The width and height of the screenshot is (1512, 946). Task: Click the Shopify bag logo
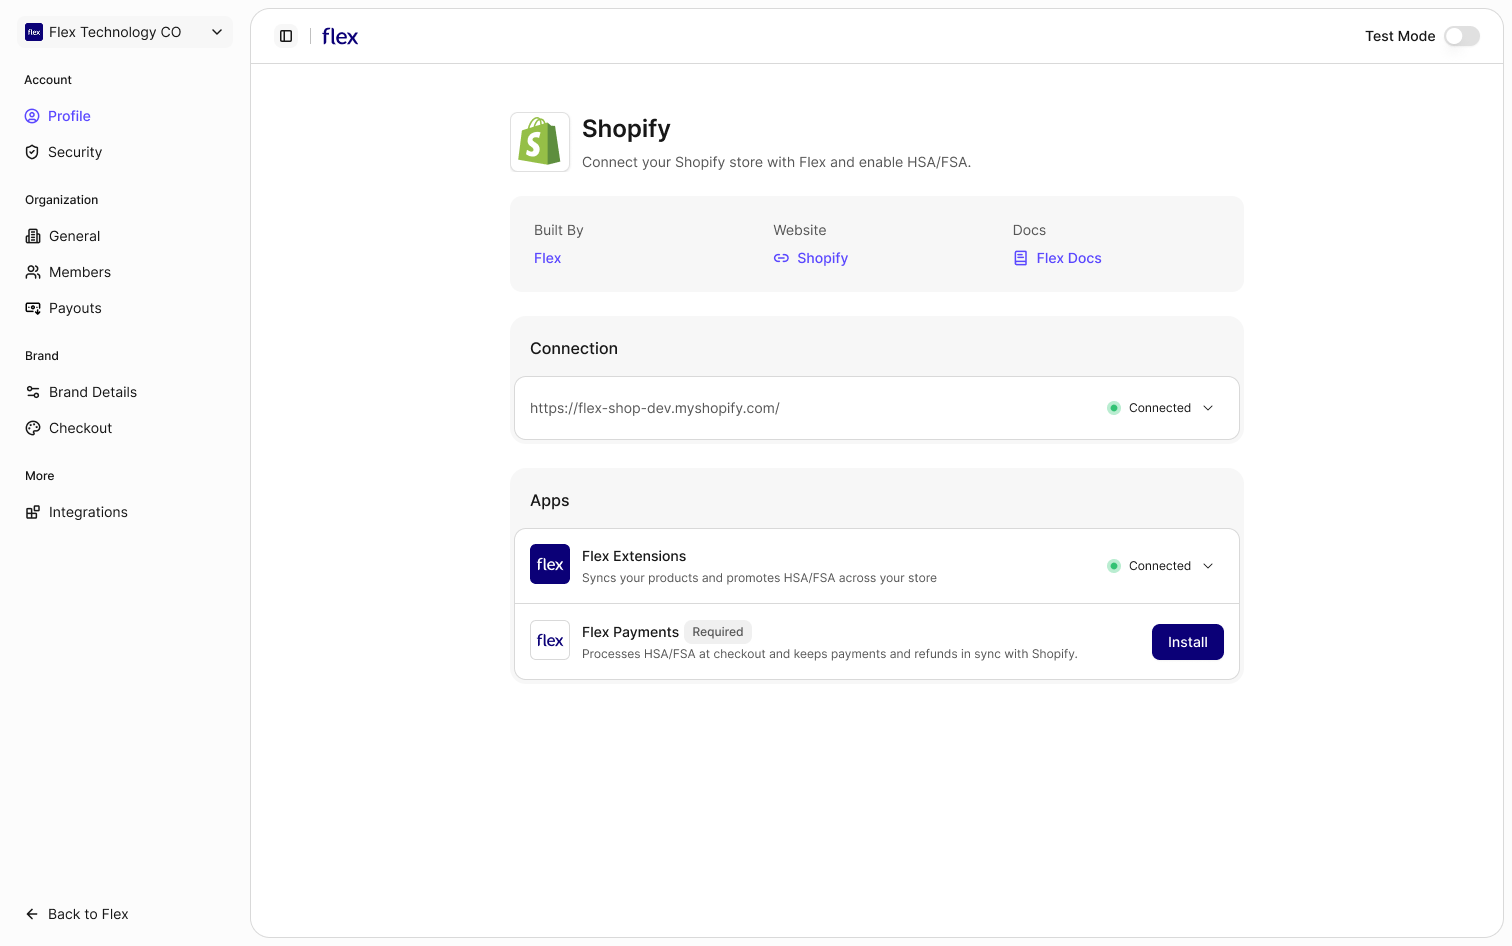pyautogui.click(x=540, y=142)
